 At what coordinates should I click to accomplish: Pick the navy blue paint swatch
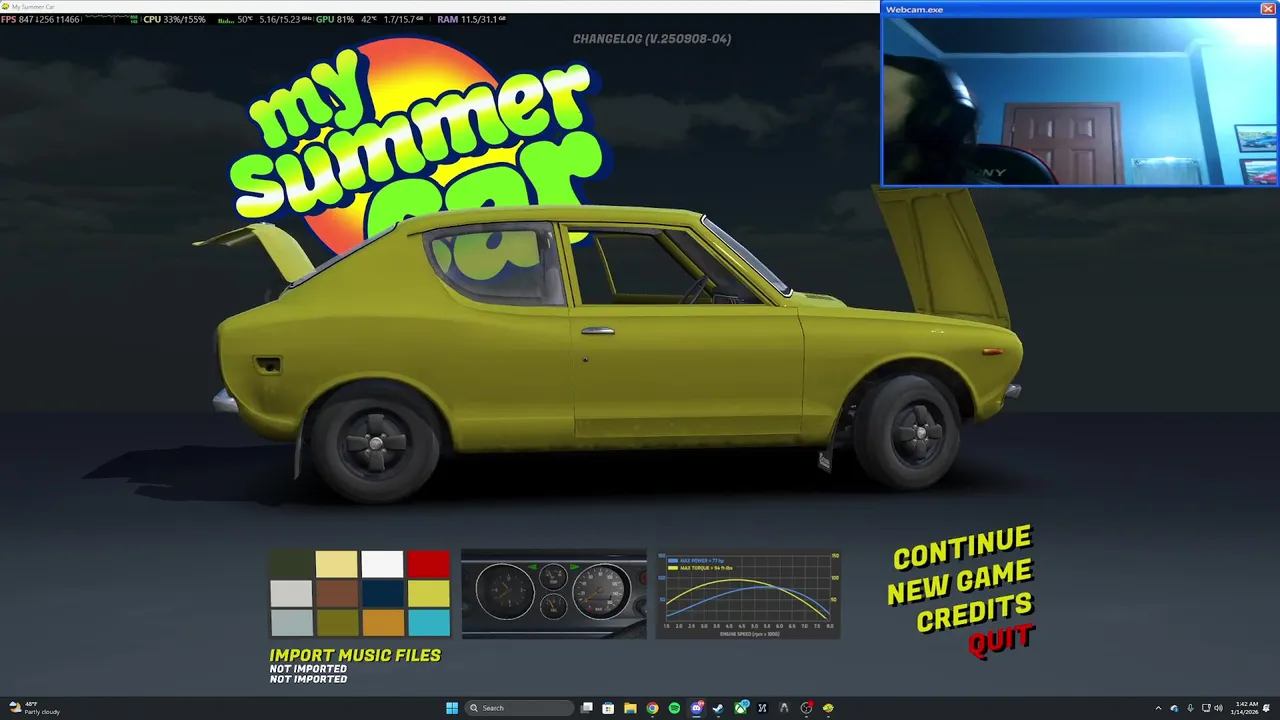coord(382,594)
